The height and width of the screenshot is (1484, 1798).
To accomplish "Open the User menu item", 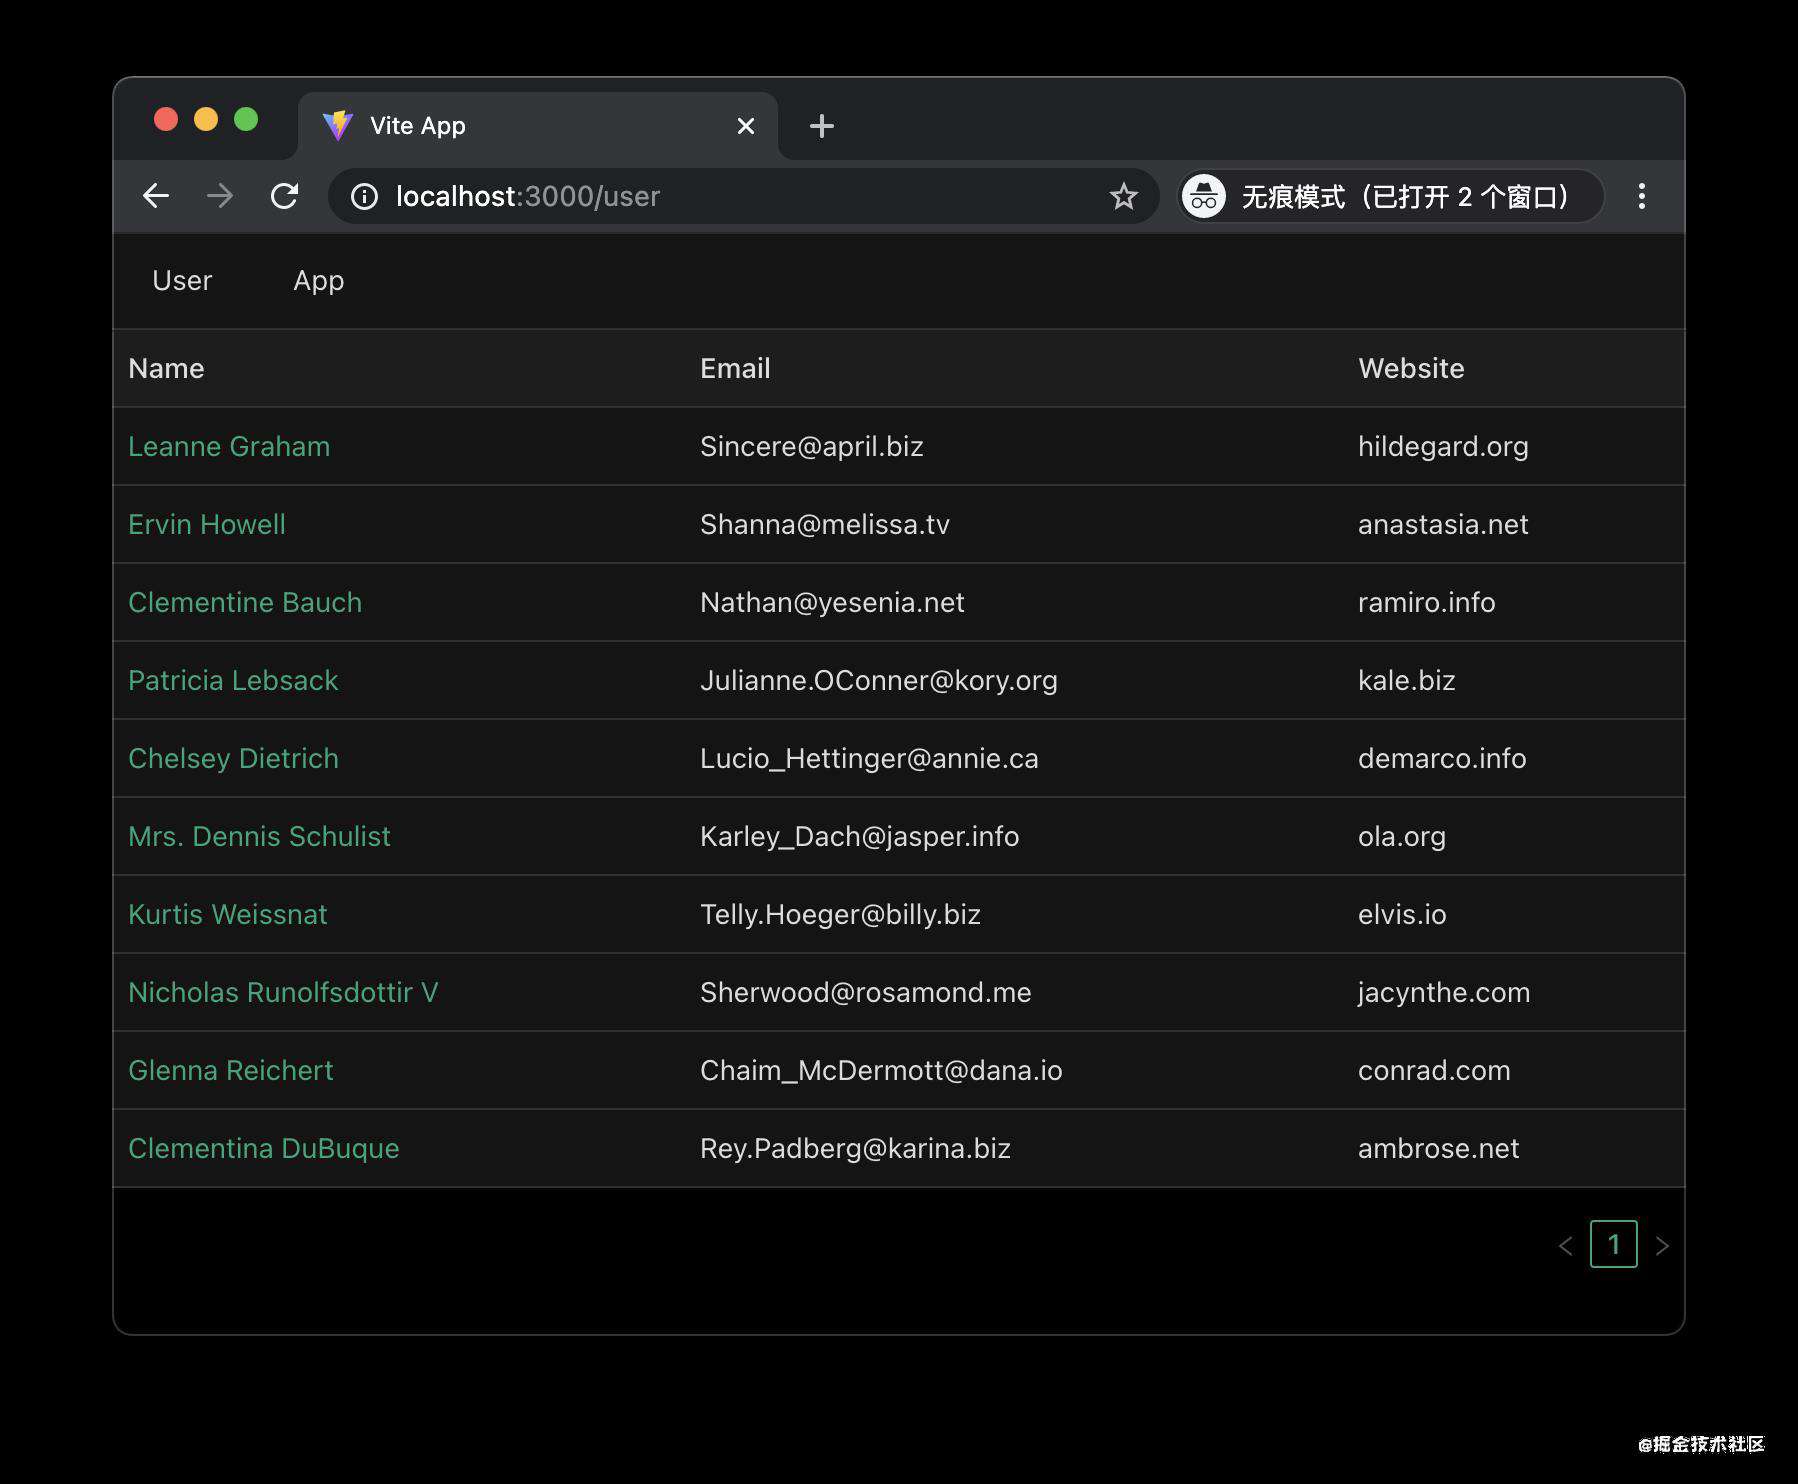I will pos(182,281).
